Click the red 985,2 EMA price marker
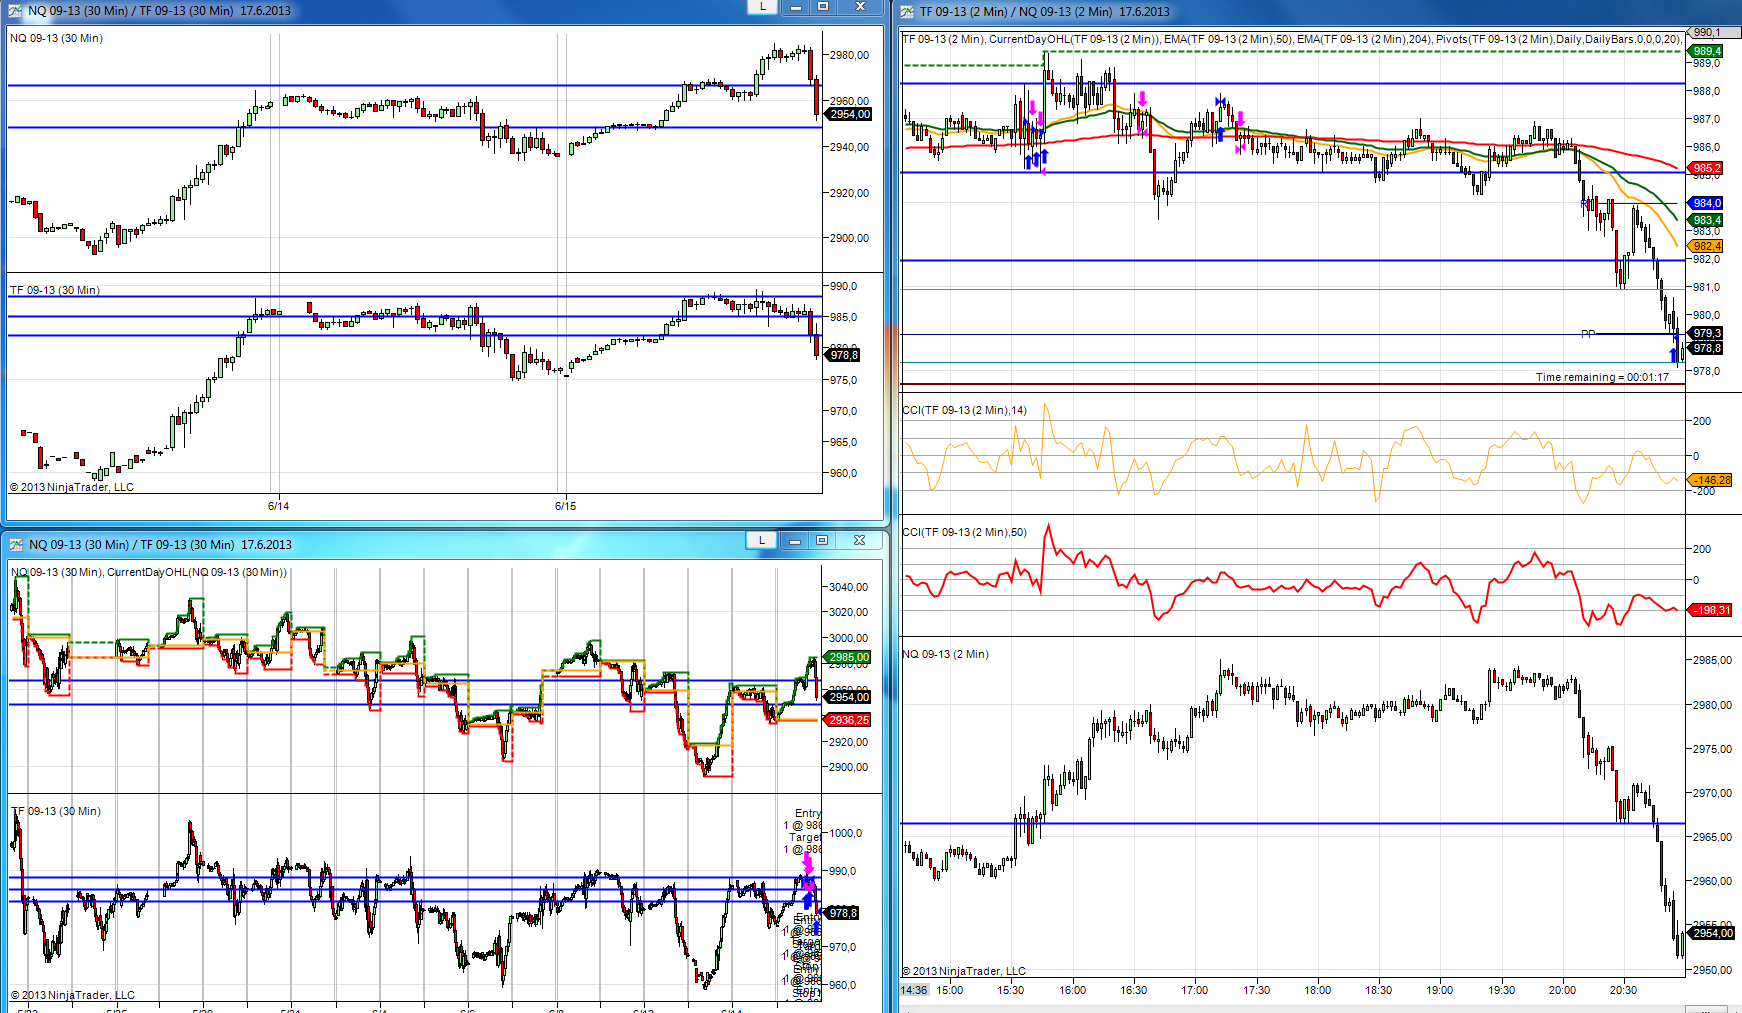The width and height of the screenshot is (1742, 1013). (1706, 168)
